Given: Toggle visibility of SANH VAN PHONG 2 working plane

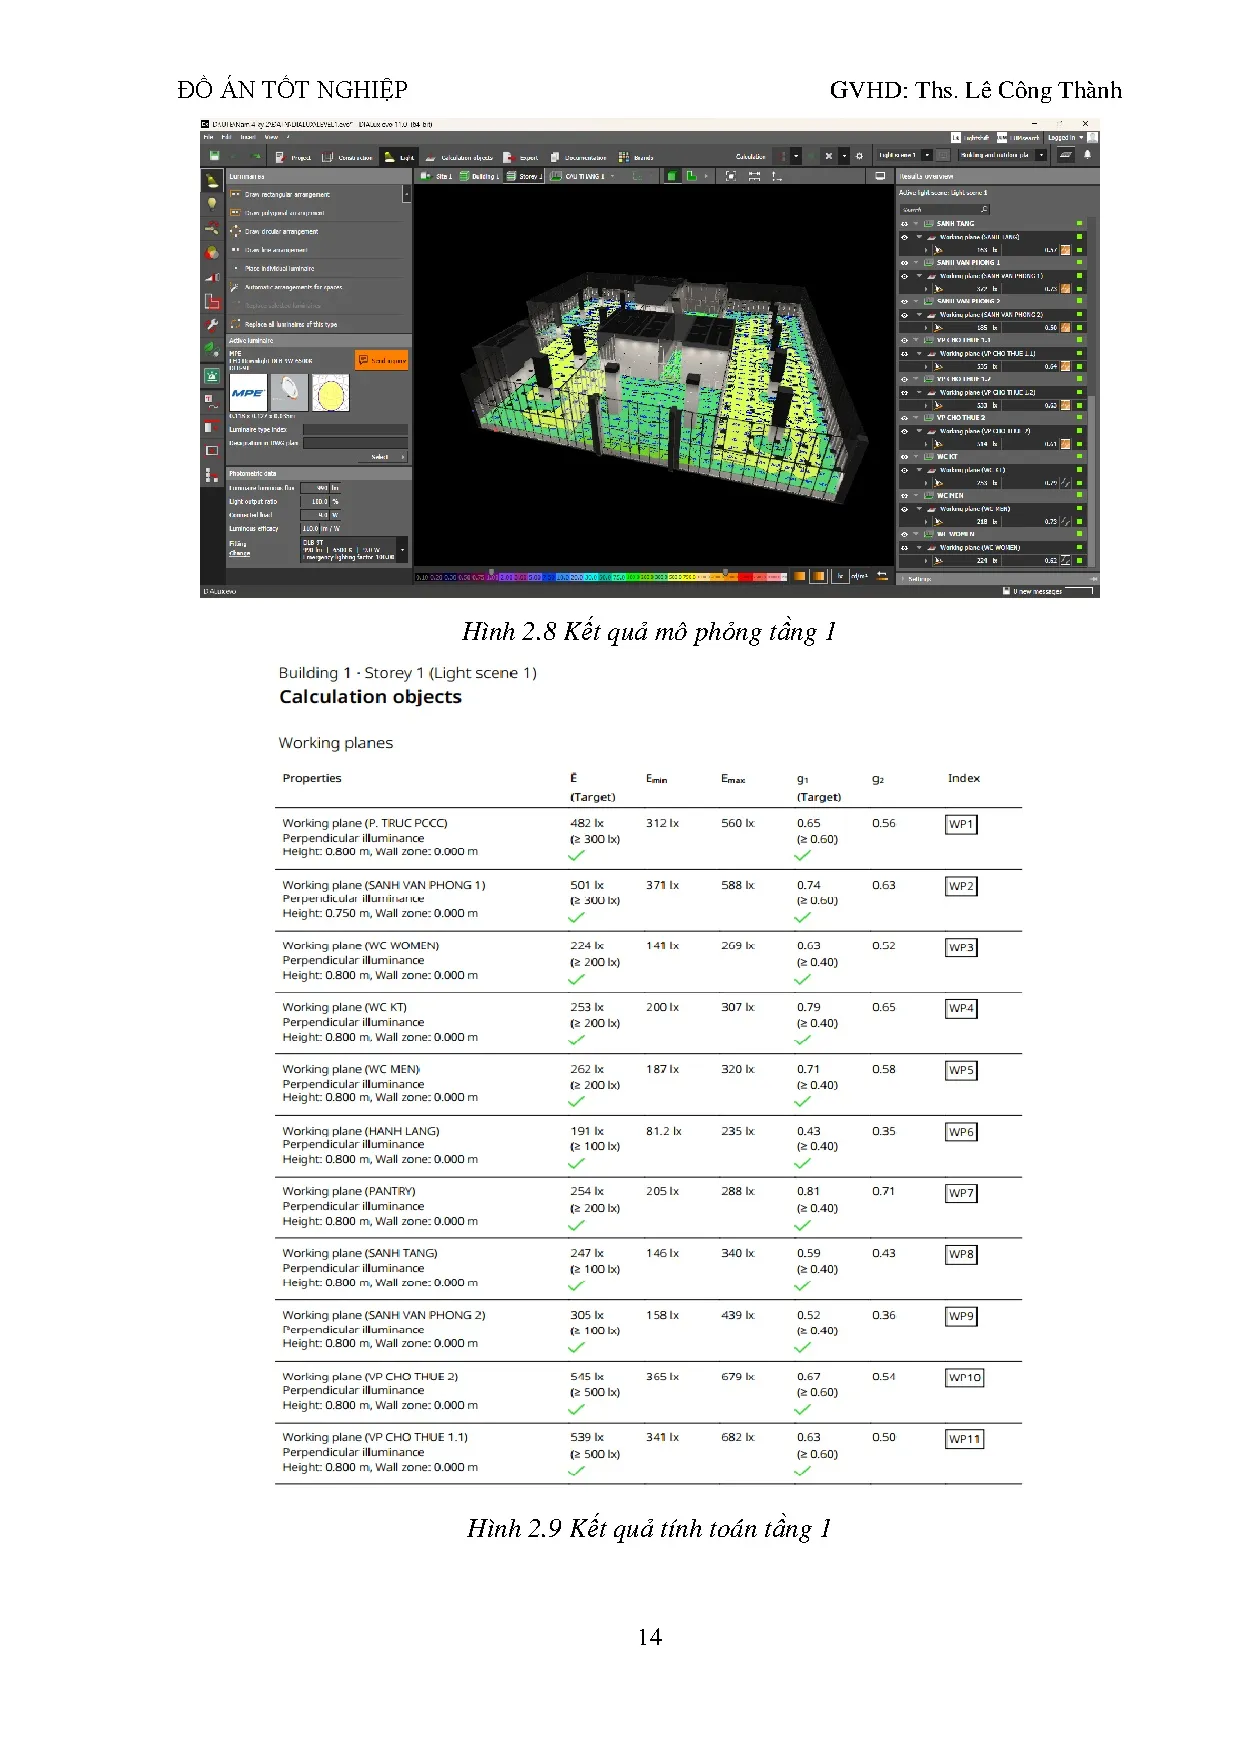Looking at the screenshot, I should pos(904,315).
